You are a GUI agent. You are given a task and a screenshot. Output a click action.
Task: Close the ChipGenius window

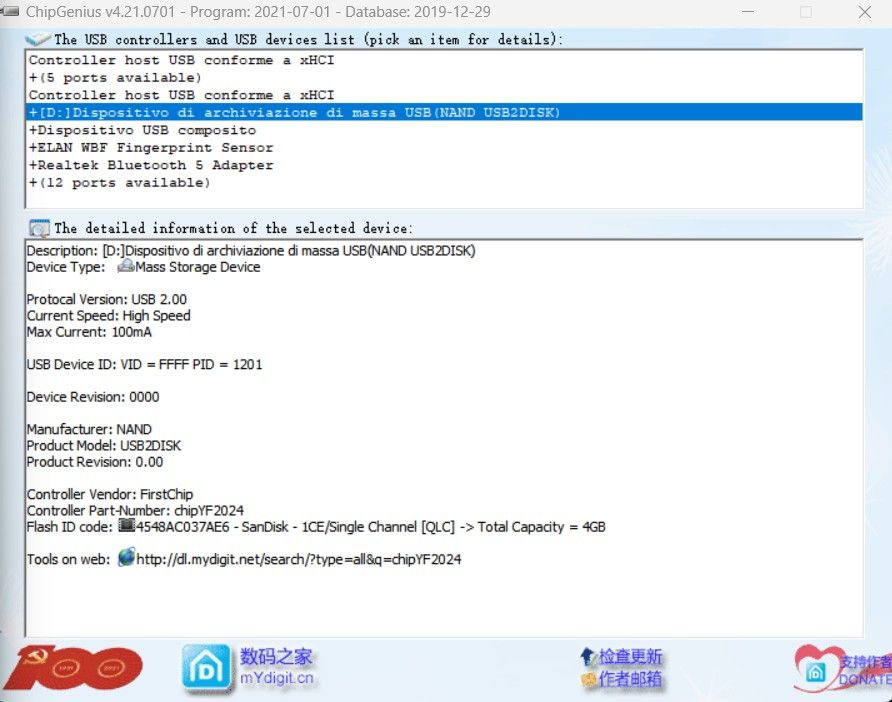[865, 11]
